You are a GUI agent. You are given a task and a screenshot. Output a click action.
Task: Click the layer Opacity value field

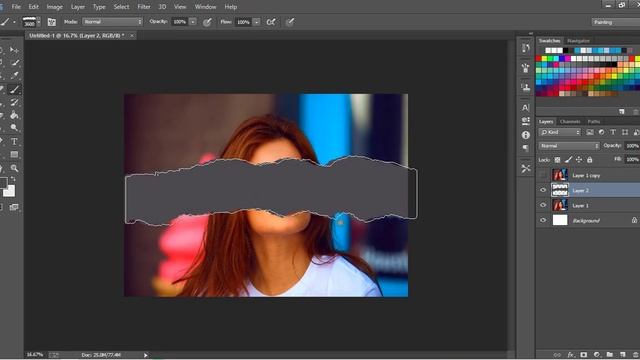coord(632,146)
